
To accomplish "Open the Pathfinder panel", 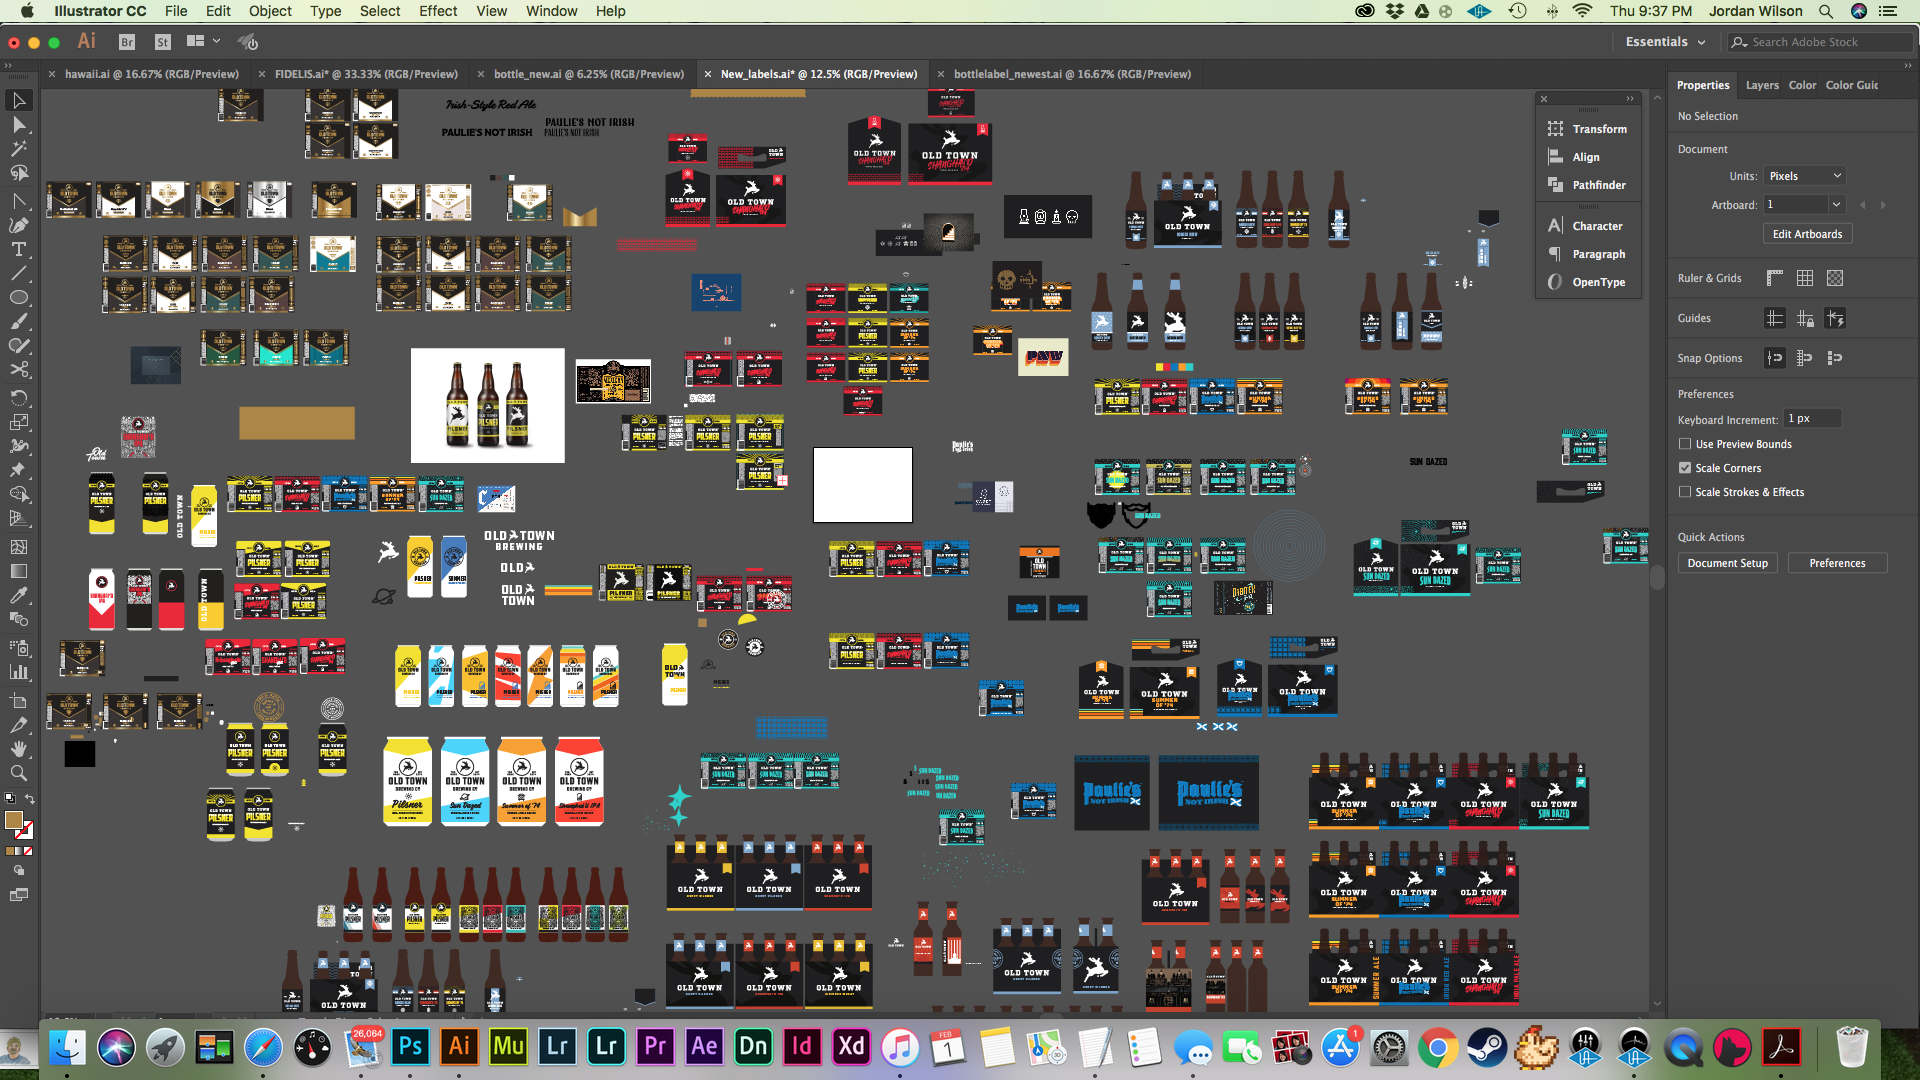I will pos(1588,185).
